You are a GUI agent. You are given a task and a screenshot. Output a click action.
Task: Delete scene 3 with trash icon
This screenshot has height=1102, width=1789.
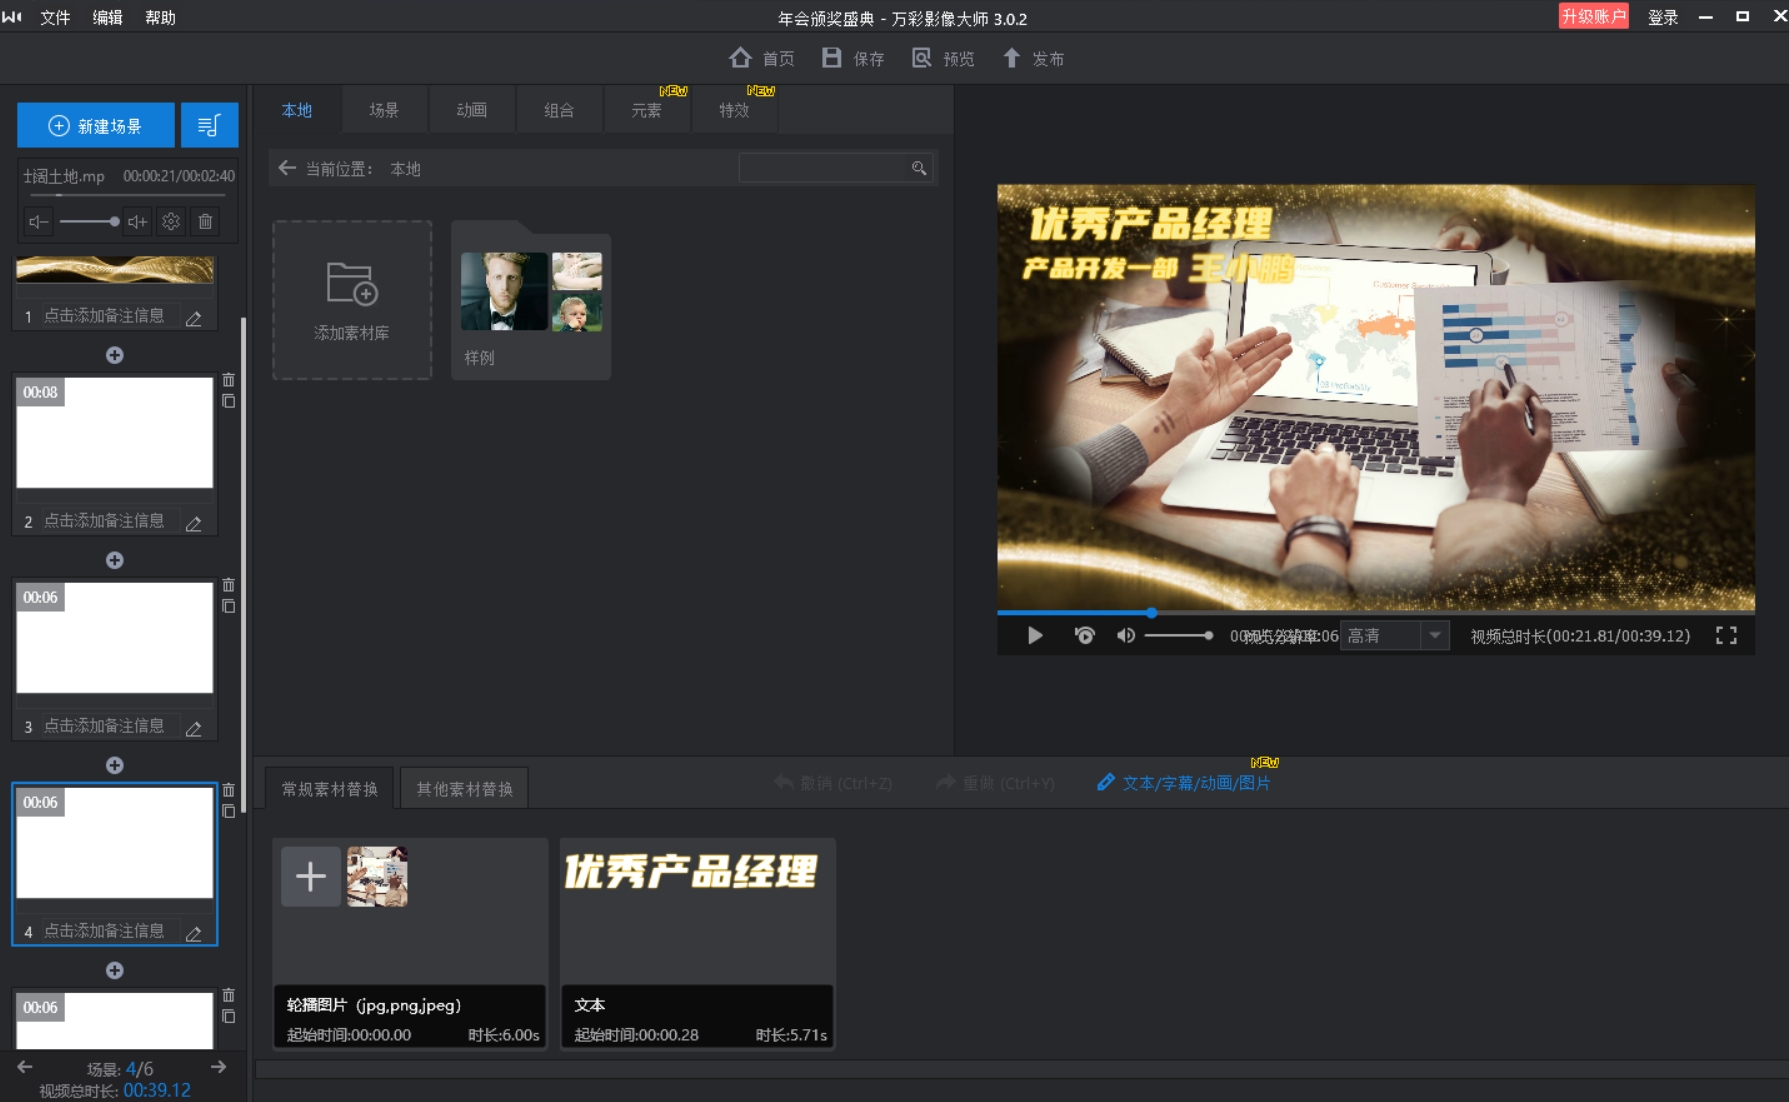229,585
